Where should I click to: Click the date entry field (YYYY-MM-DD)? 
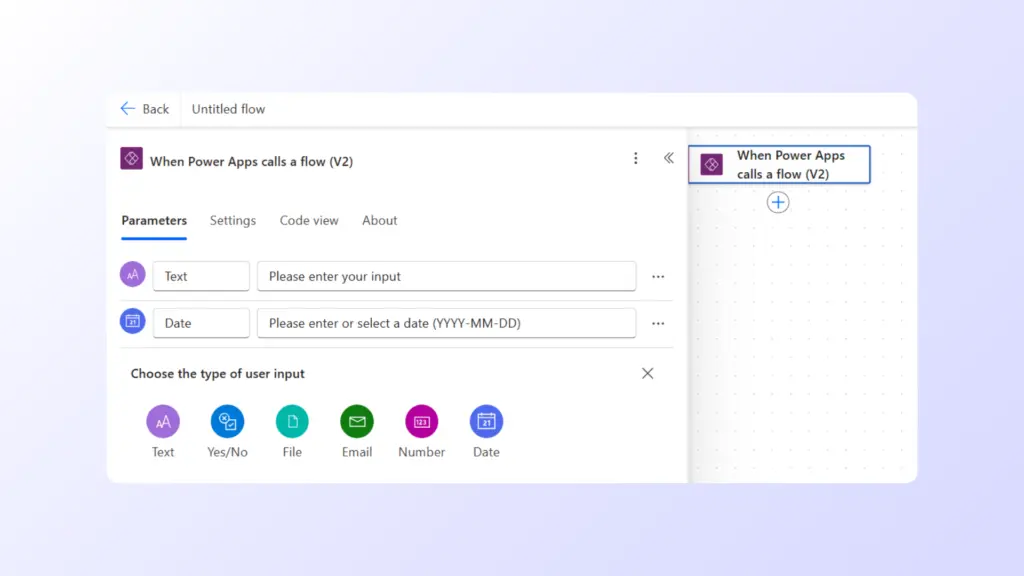tap(447, 323)
